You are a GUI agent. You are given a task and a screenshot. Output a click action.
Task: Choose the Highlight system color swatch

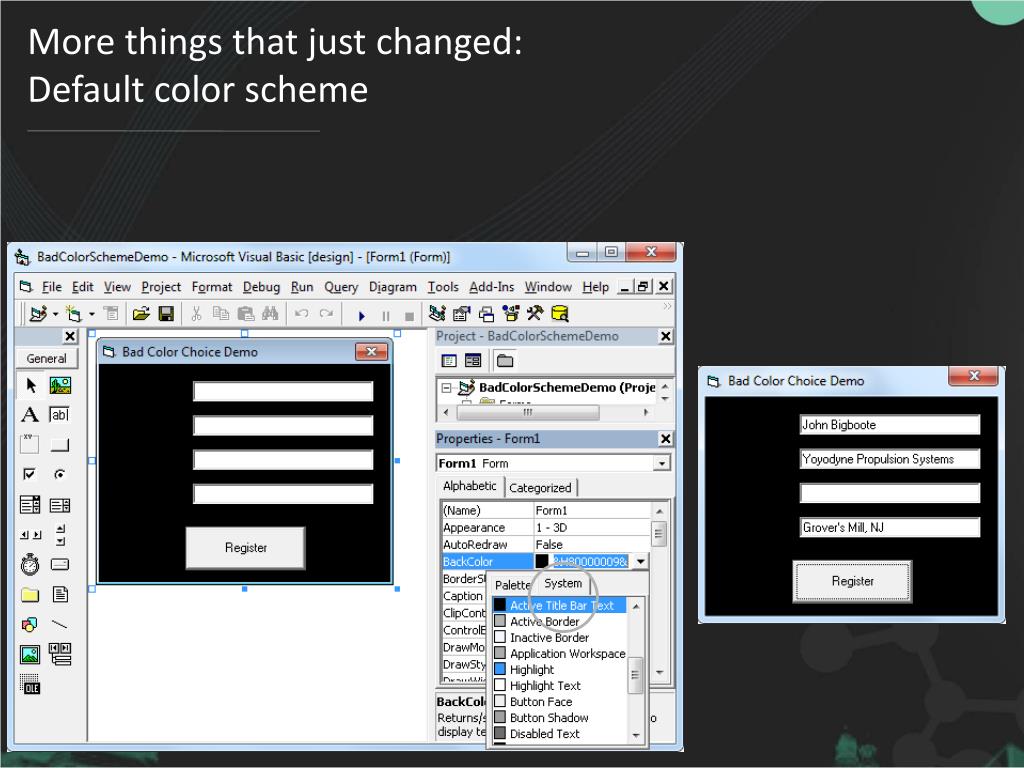(x=500, y=669)
